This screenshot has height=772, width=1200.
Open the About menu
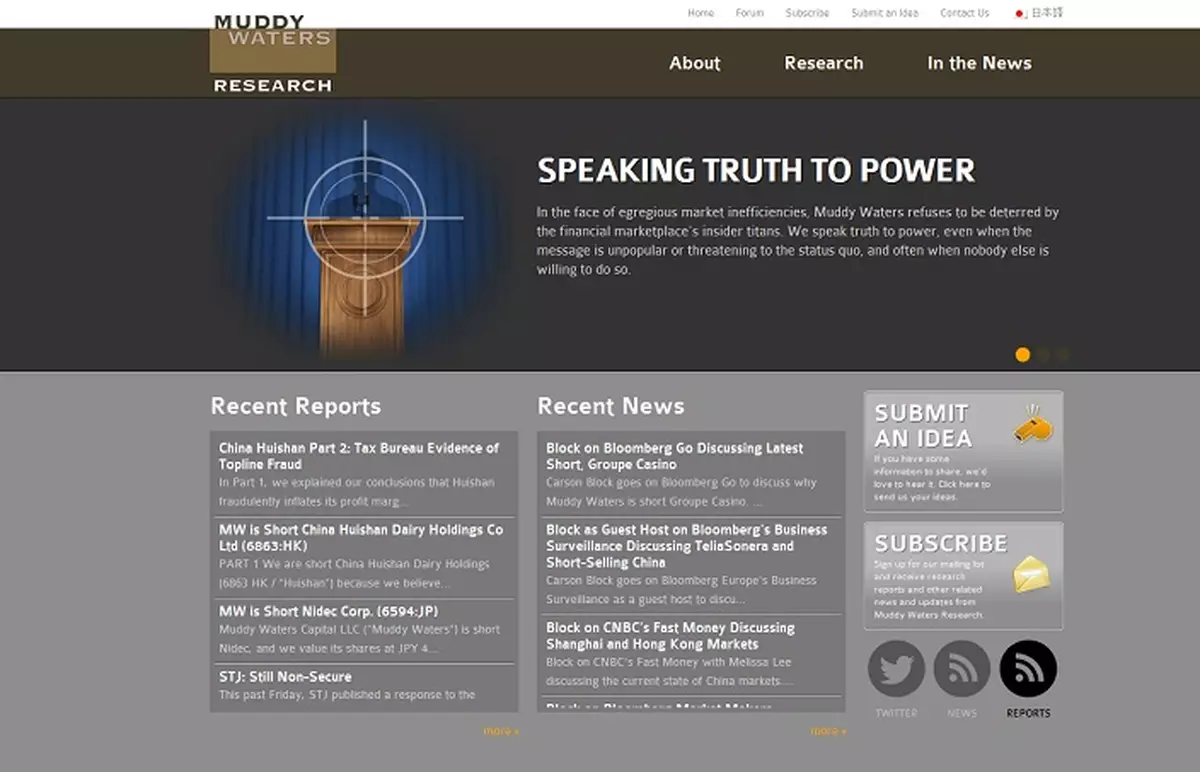694,63
